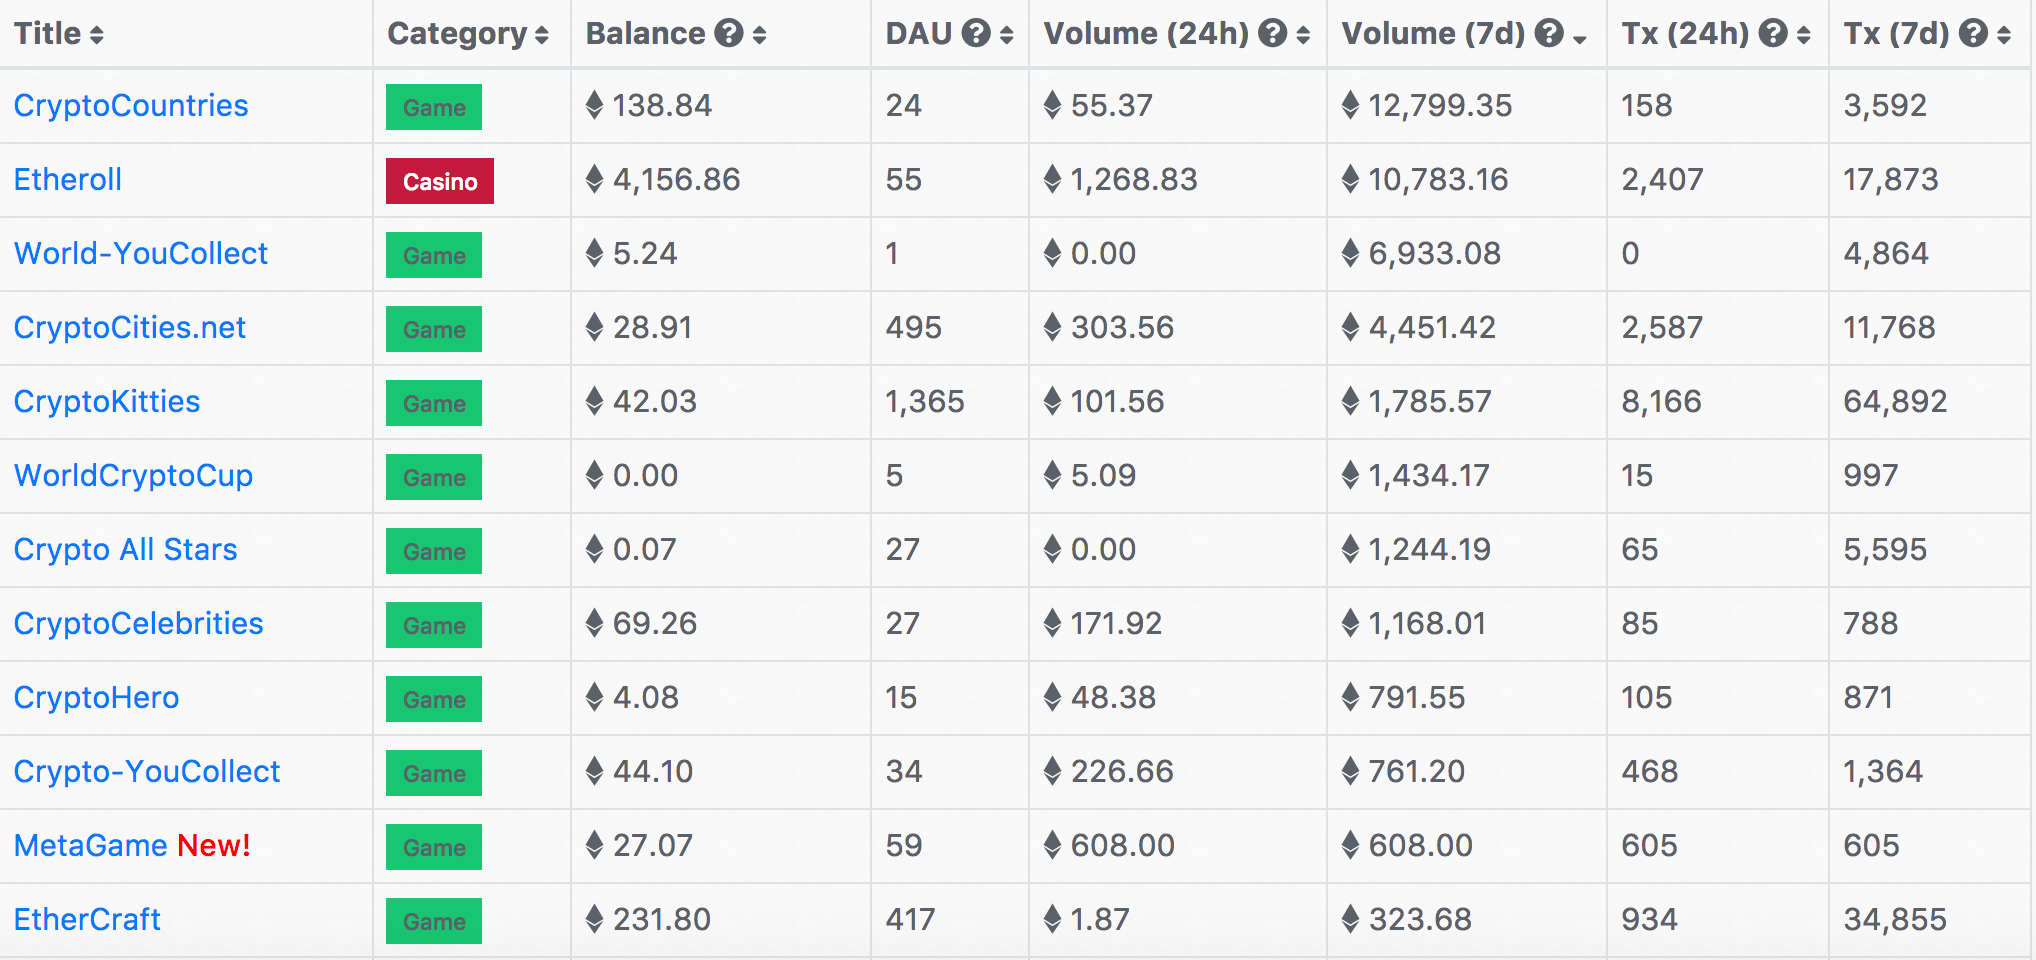Open the CryptoCountries link
The width and height of the screenshot is (2036, 960).
coord(131,105)
